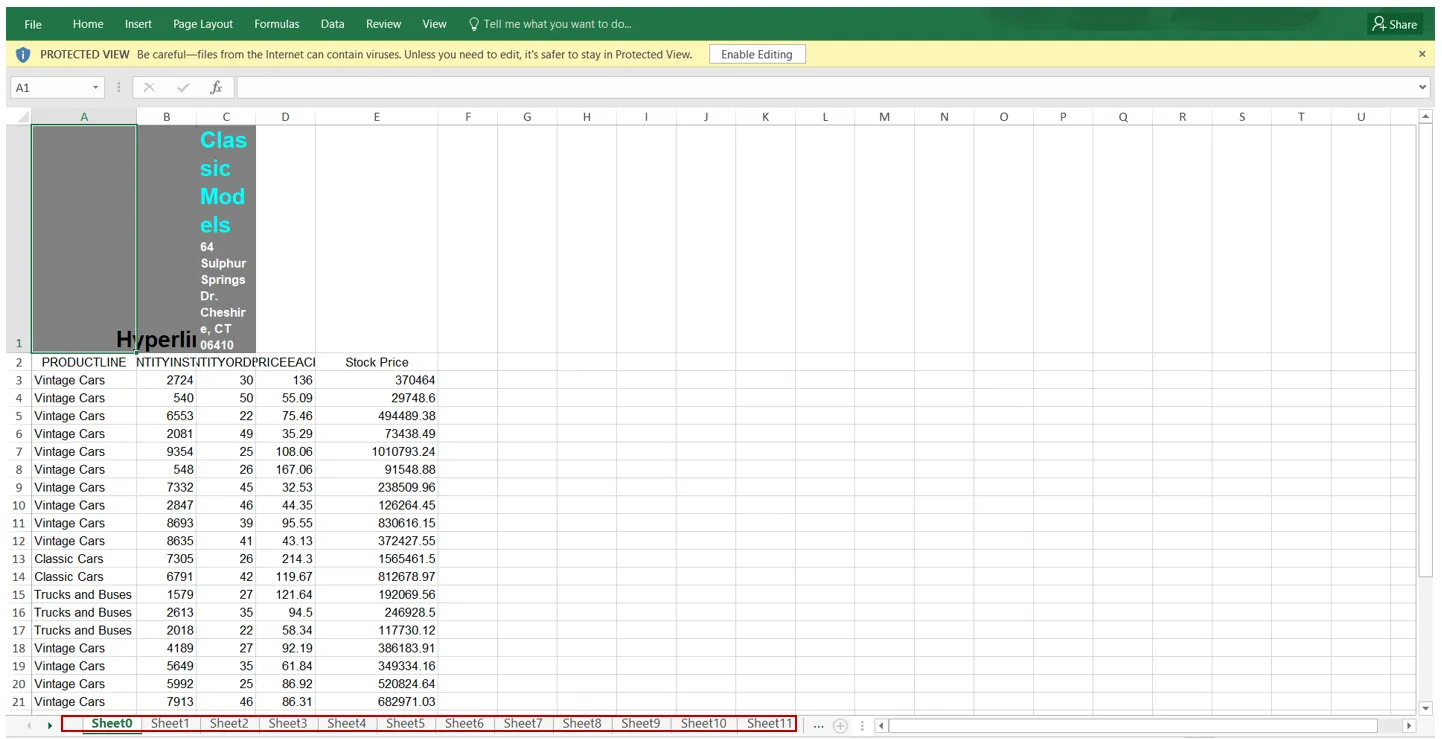Click the horizontal scrollbar right arrow

tap(1409, 725)
